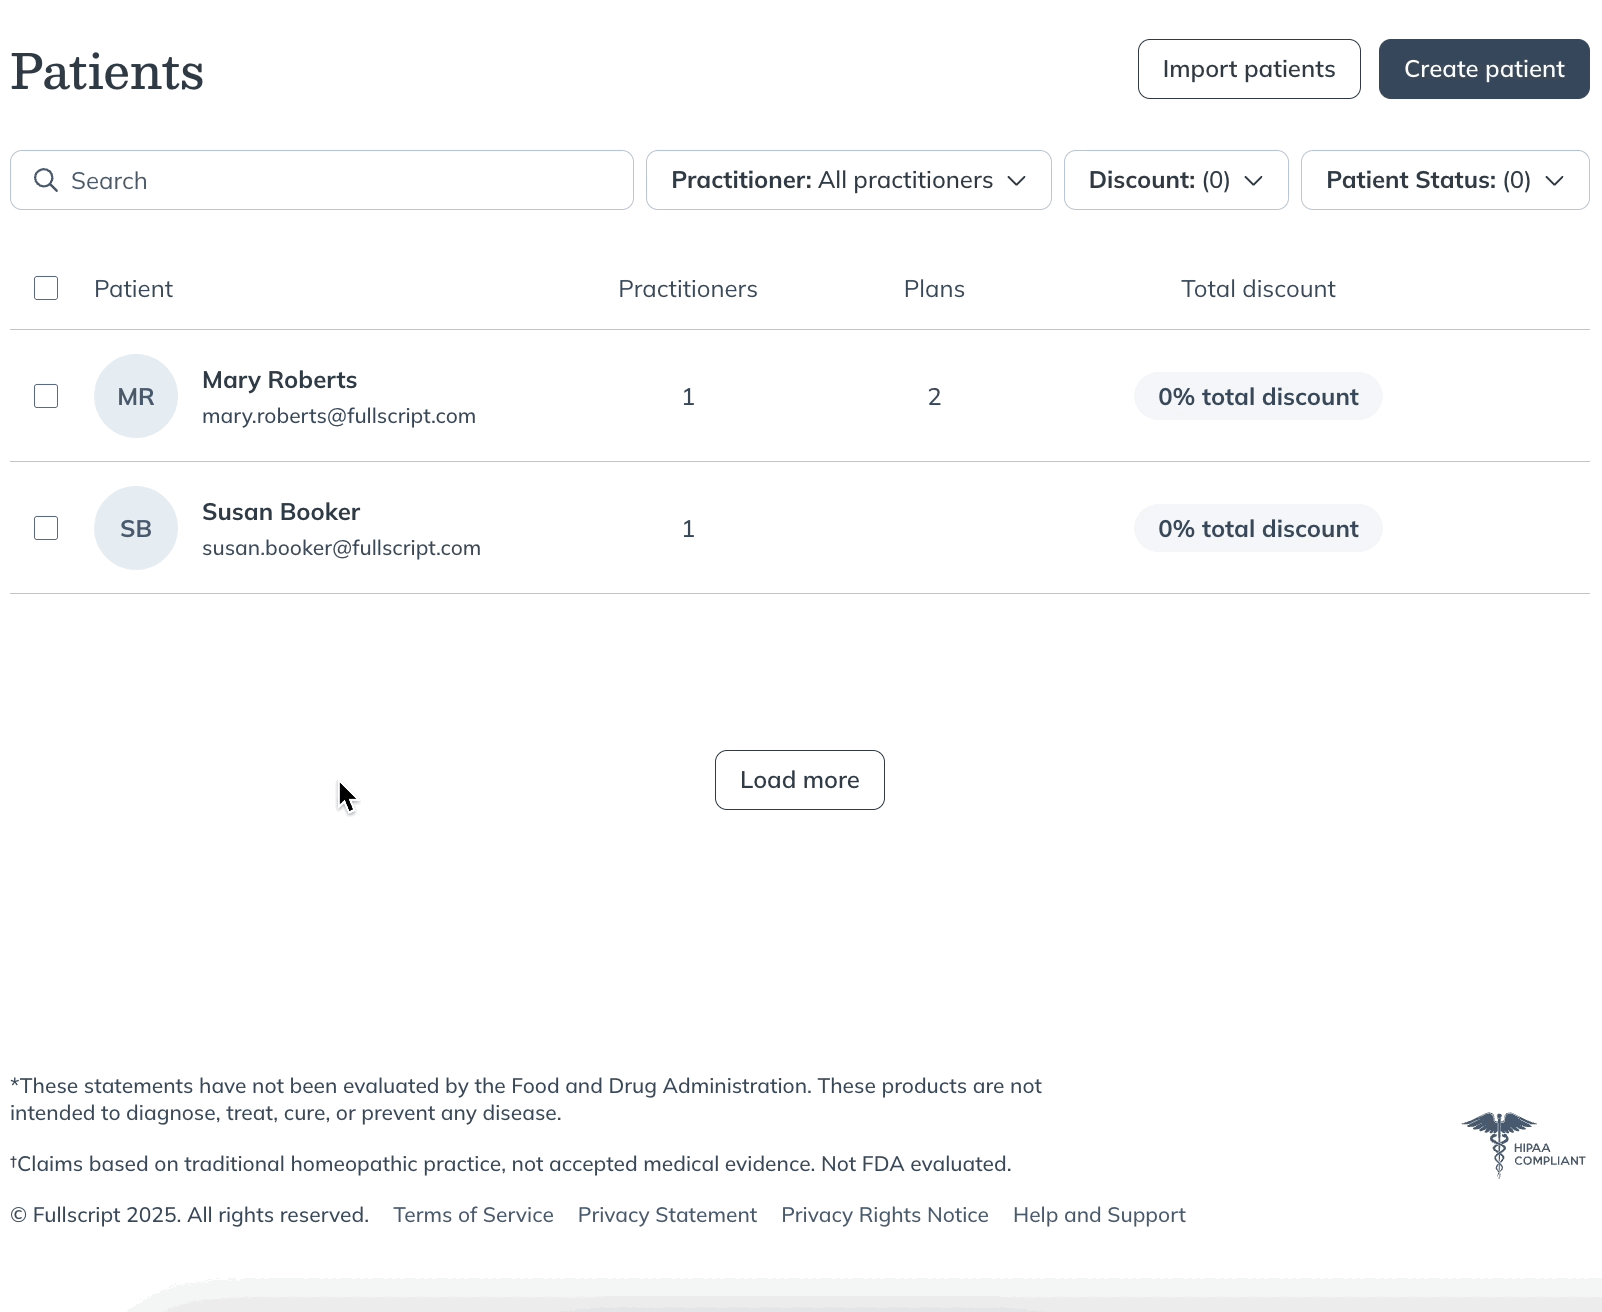The width and height of the screenshot is (1602, 1312).
Task: Open the Privacy Statement link
Action: pos(667,1215)
